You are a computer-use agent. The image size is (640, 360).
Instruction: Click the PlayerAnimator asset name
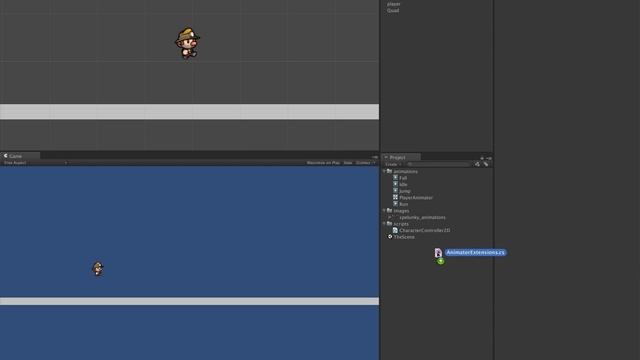[x=416, y=198]
